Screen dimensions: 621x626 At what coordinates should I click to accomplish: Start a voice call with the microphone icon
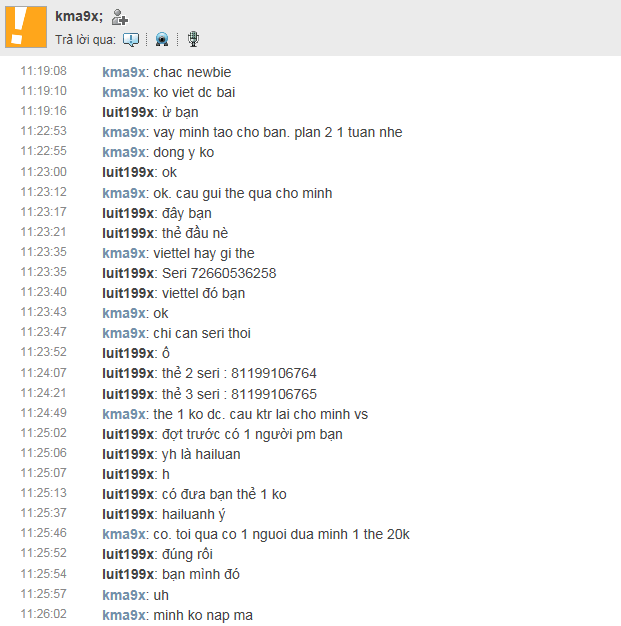(x=193, y=40)
